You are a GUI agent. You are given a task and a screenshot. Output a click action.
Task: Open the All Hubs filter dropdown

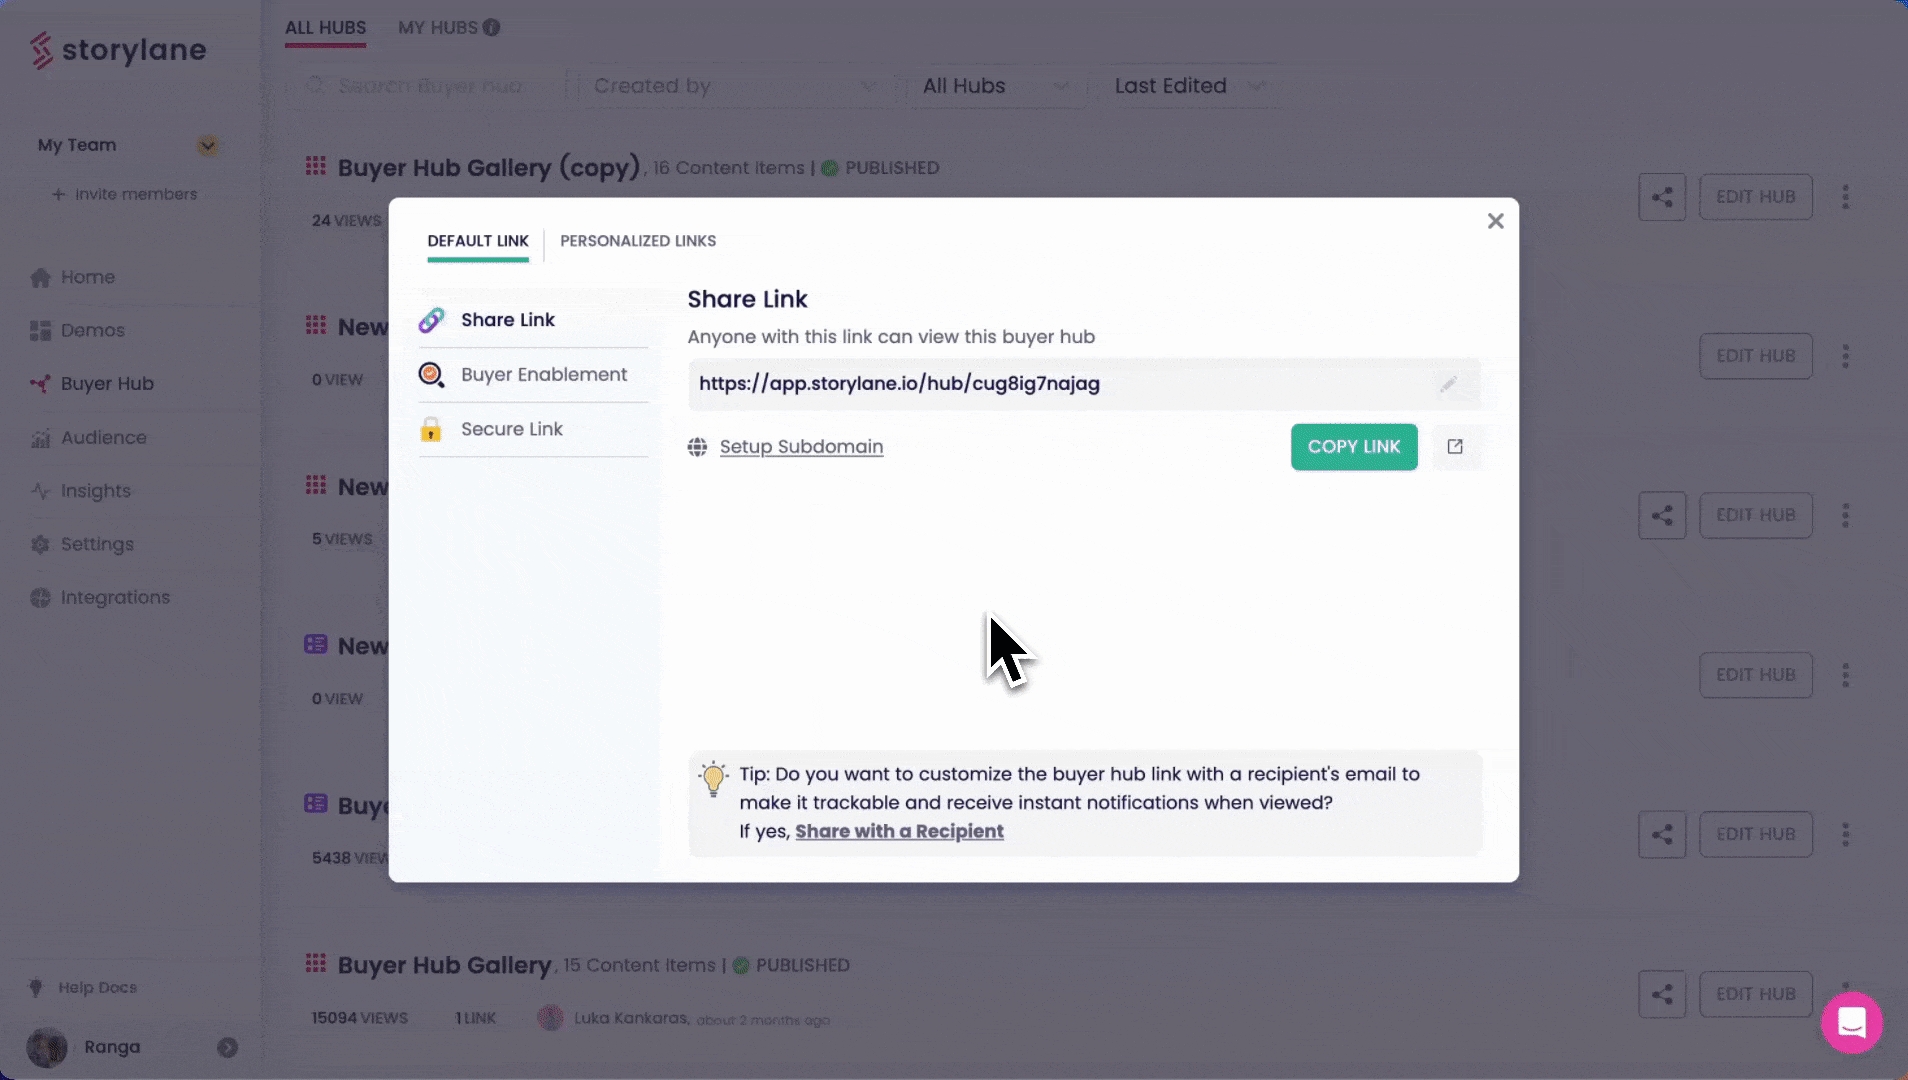click(994, 86)
